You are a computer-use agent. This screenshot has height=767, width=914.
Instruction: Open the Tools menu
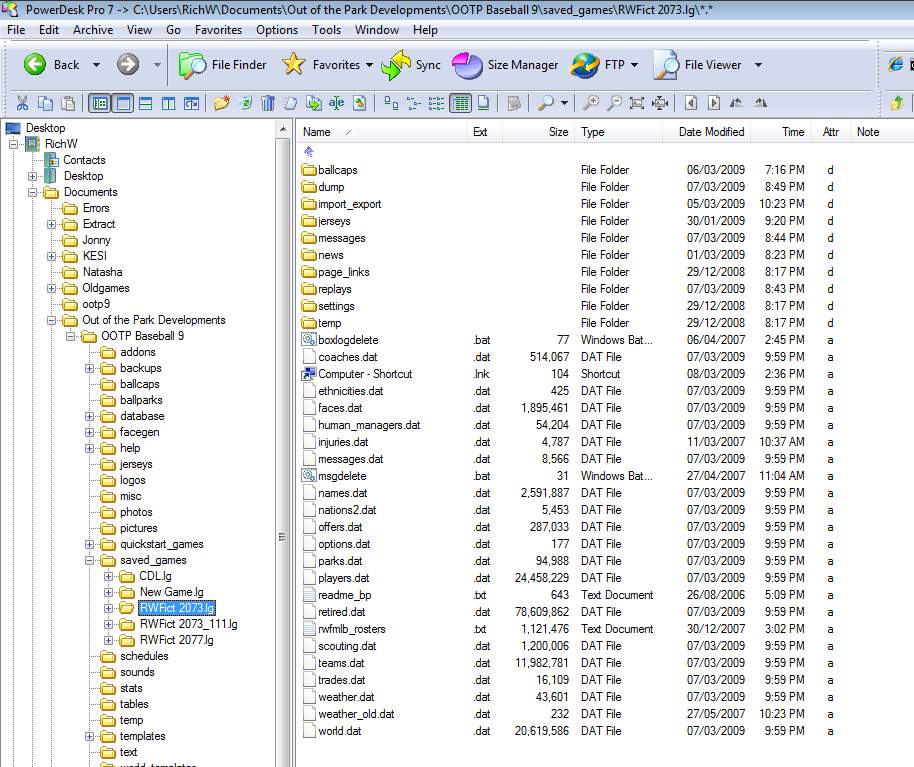point(326,30)
